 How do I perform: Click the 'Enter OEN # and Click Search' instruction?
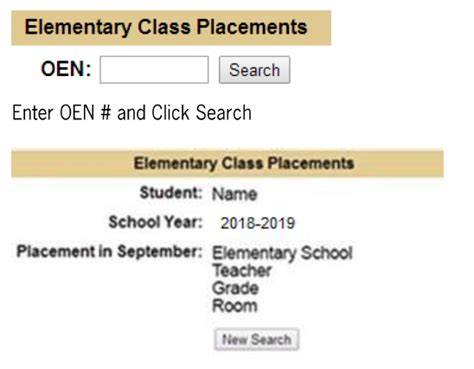132,113
